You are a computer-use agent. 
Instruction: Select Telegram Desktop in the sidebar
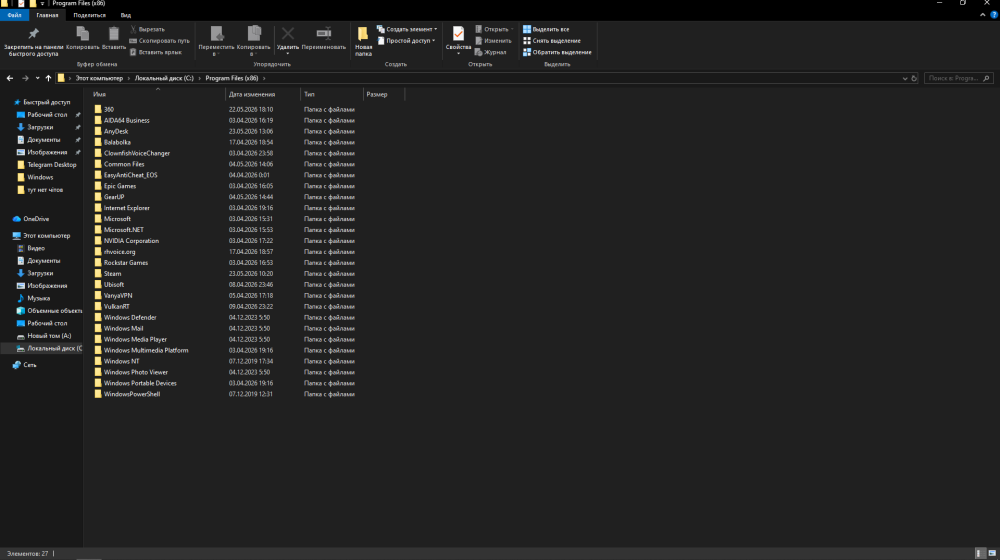[52, 165]
